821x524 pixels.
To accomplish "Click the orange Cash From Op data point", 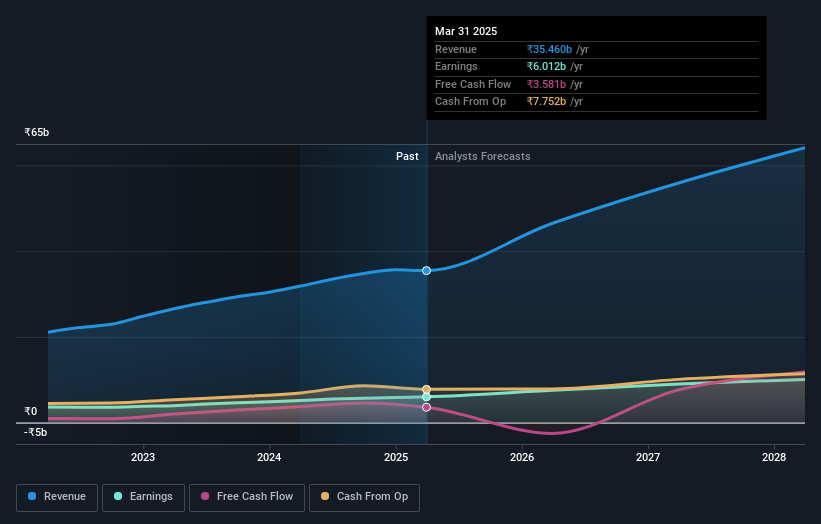I will click(x=427, y=389).
